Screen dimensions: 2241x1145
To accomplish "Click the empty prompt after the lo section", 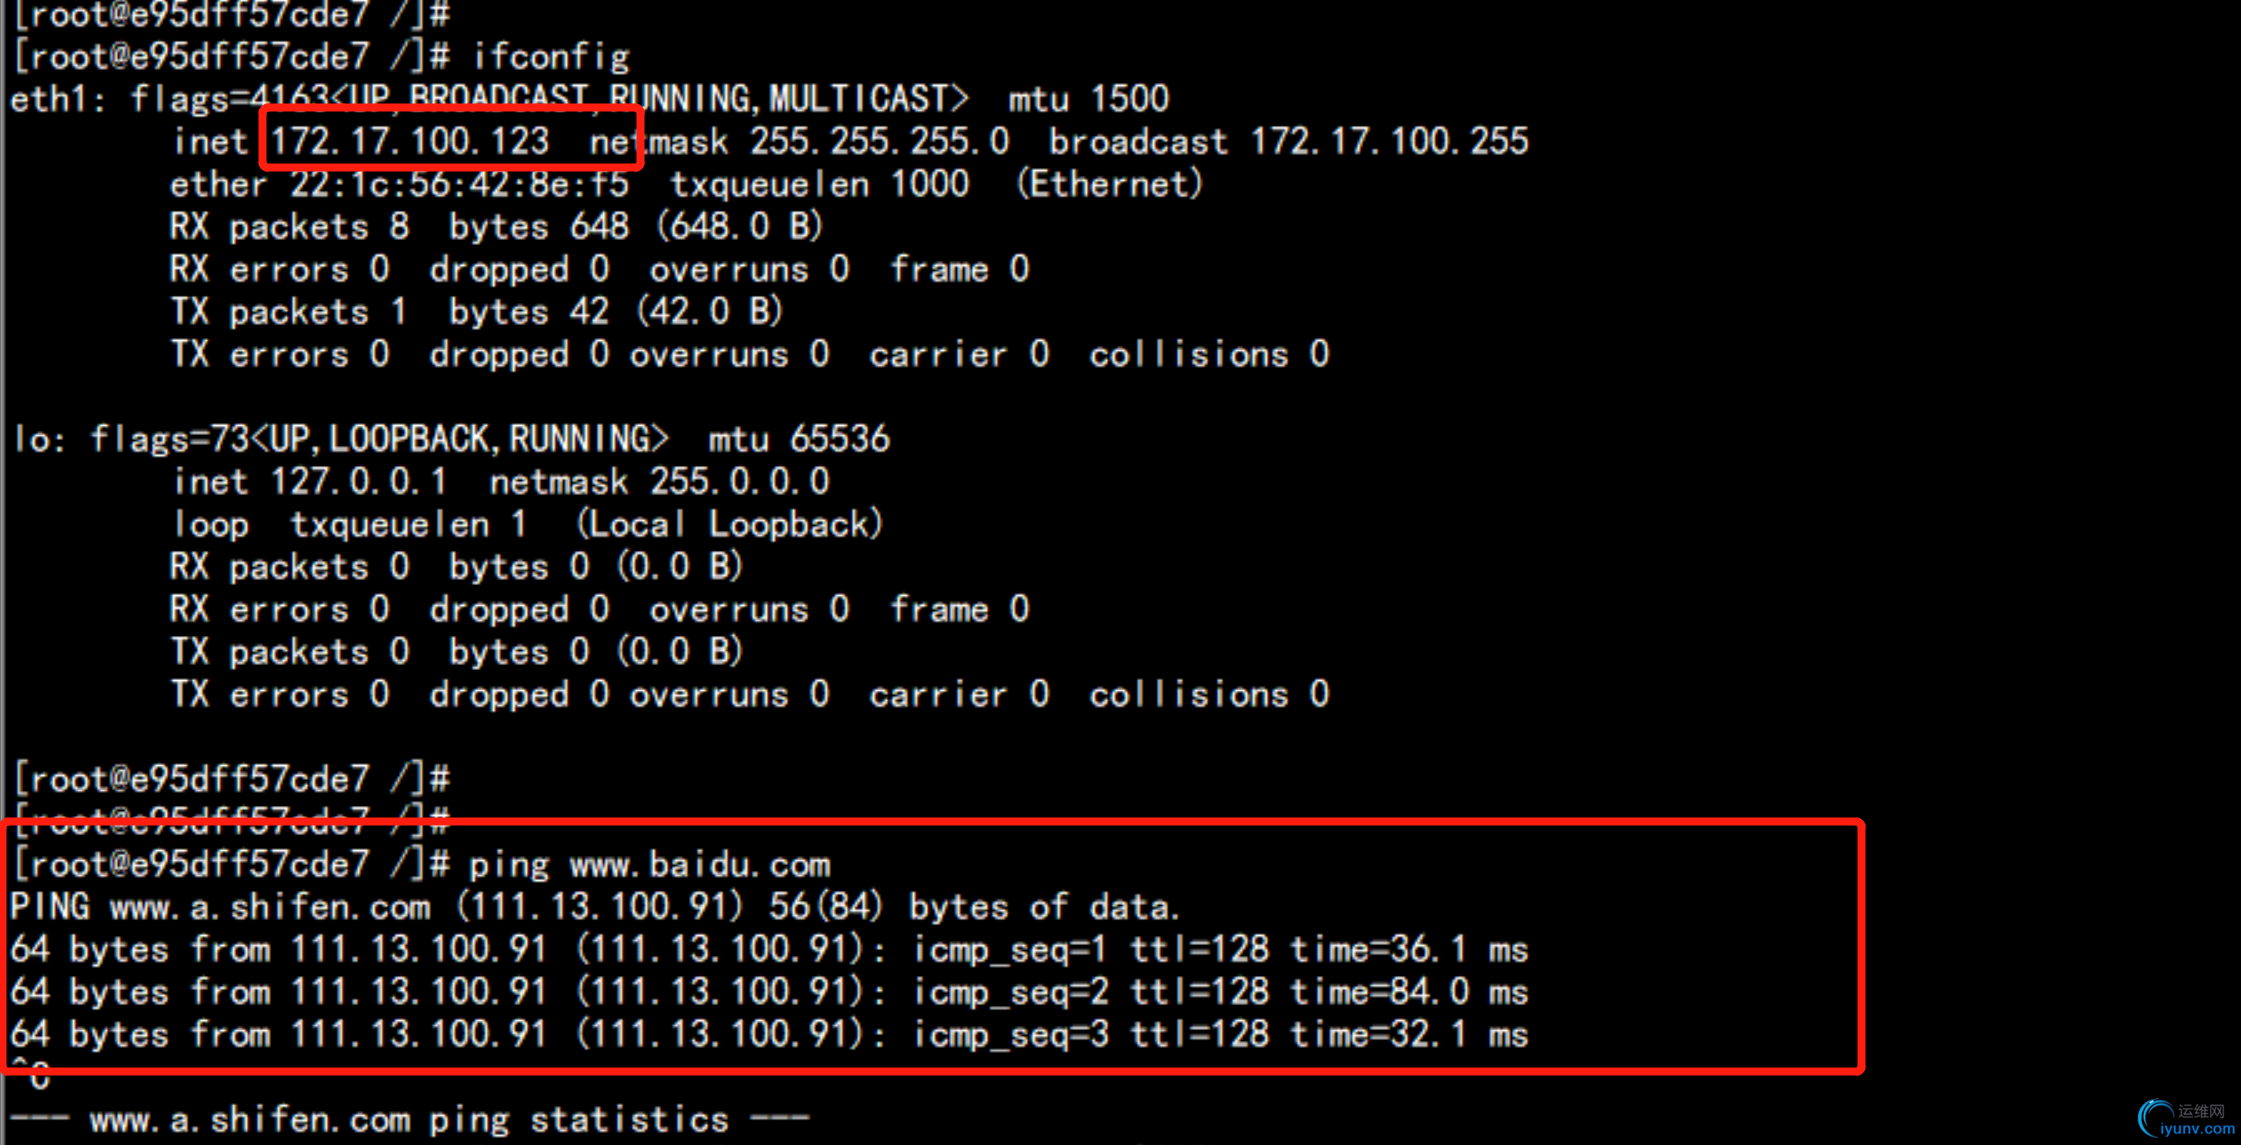I will coord(231,778).
